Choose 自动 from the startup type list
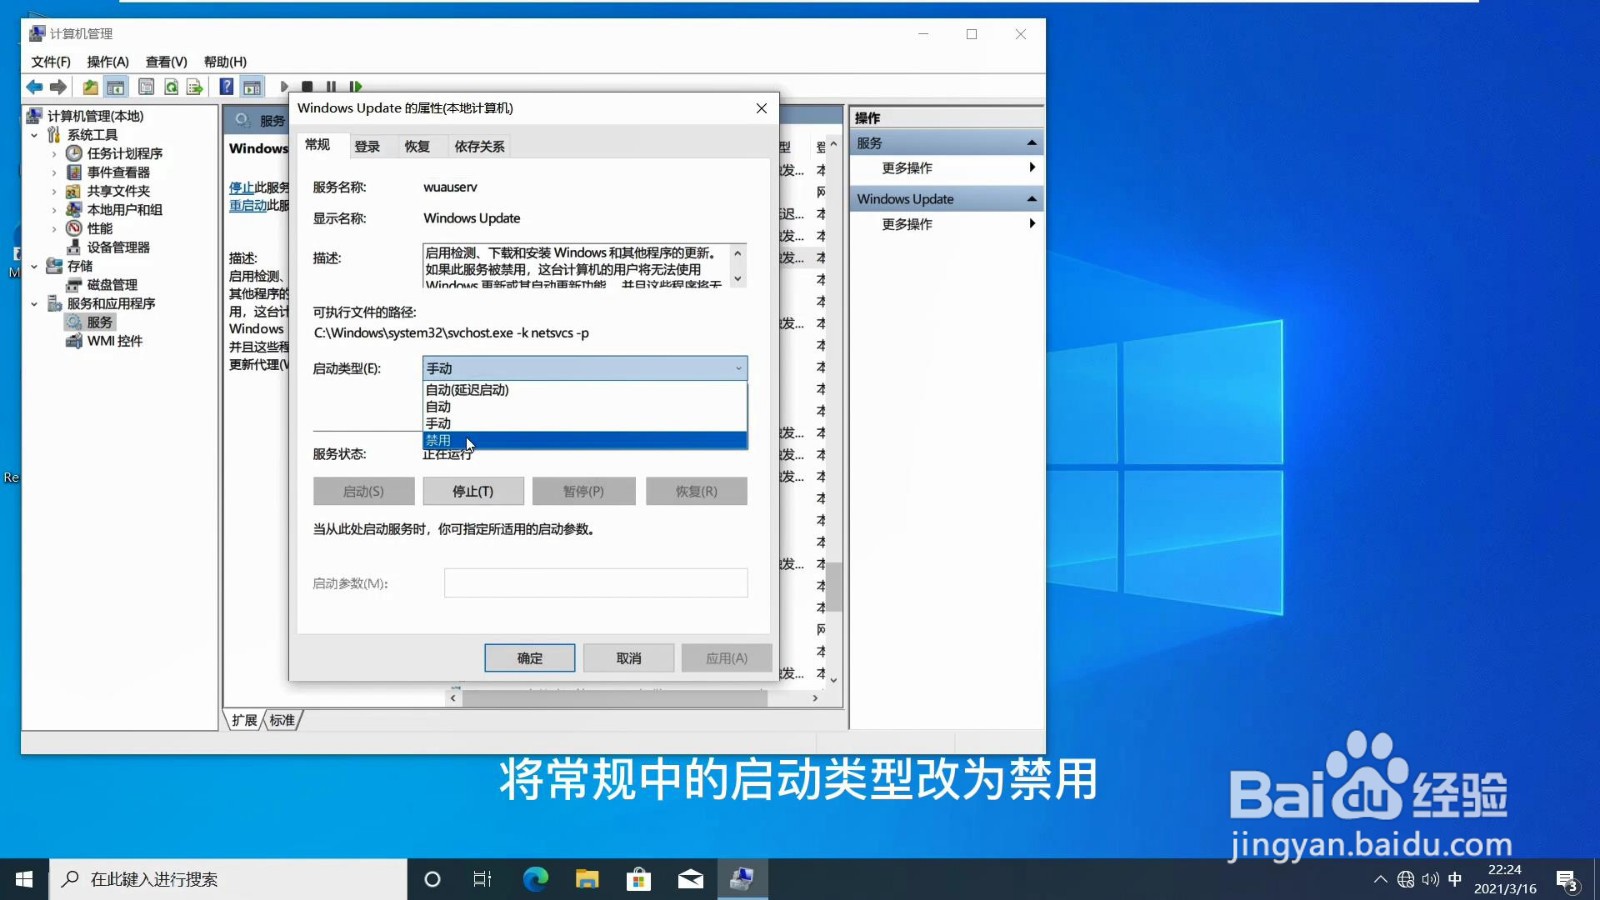 click(x=585, y=407)
